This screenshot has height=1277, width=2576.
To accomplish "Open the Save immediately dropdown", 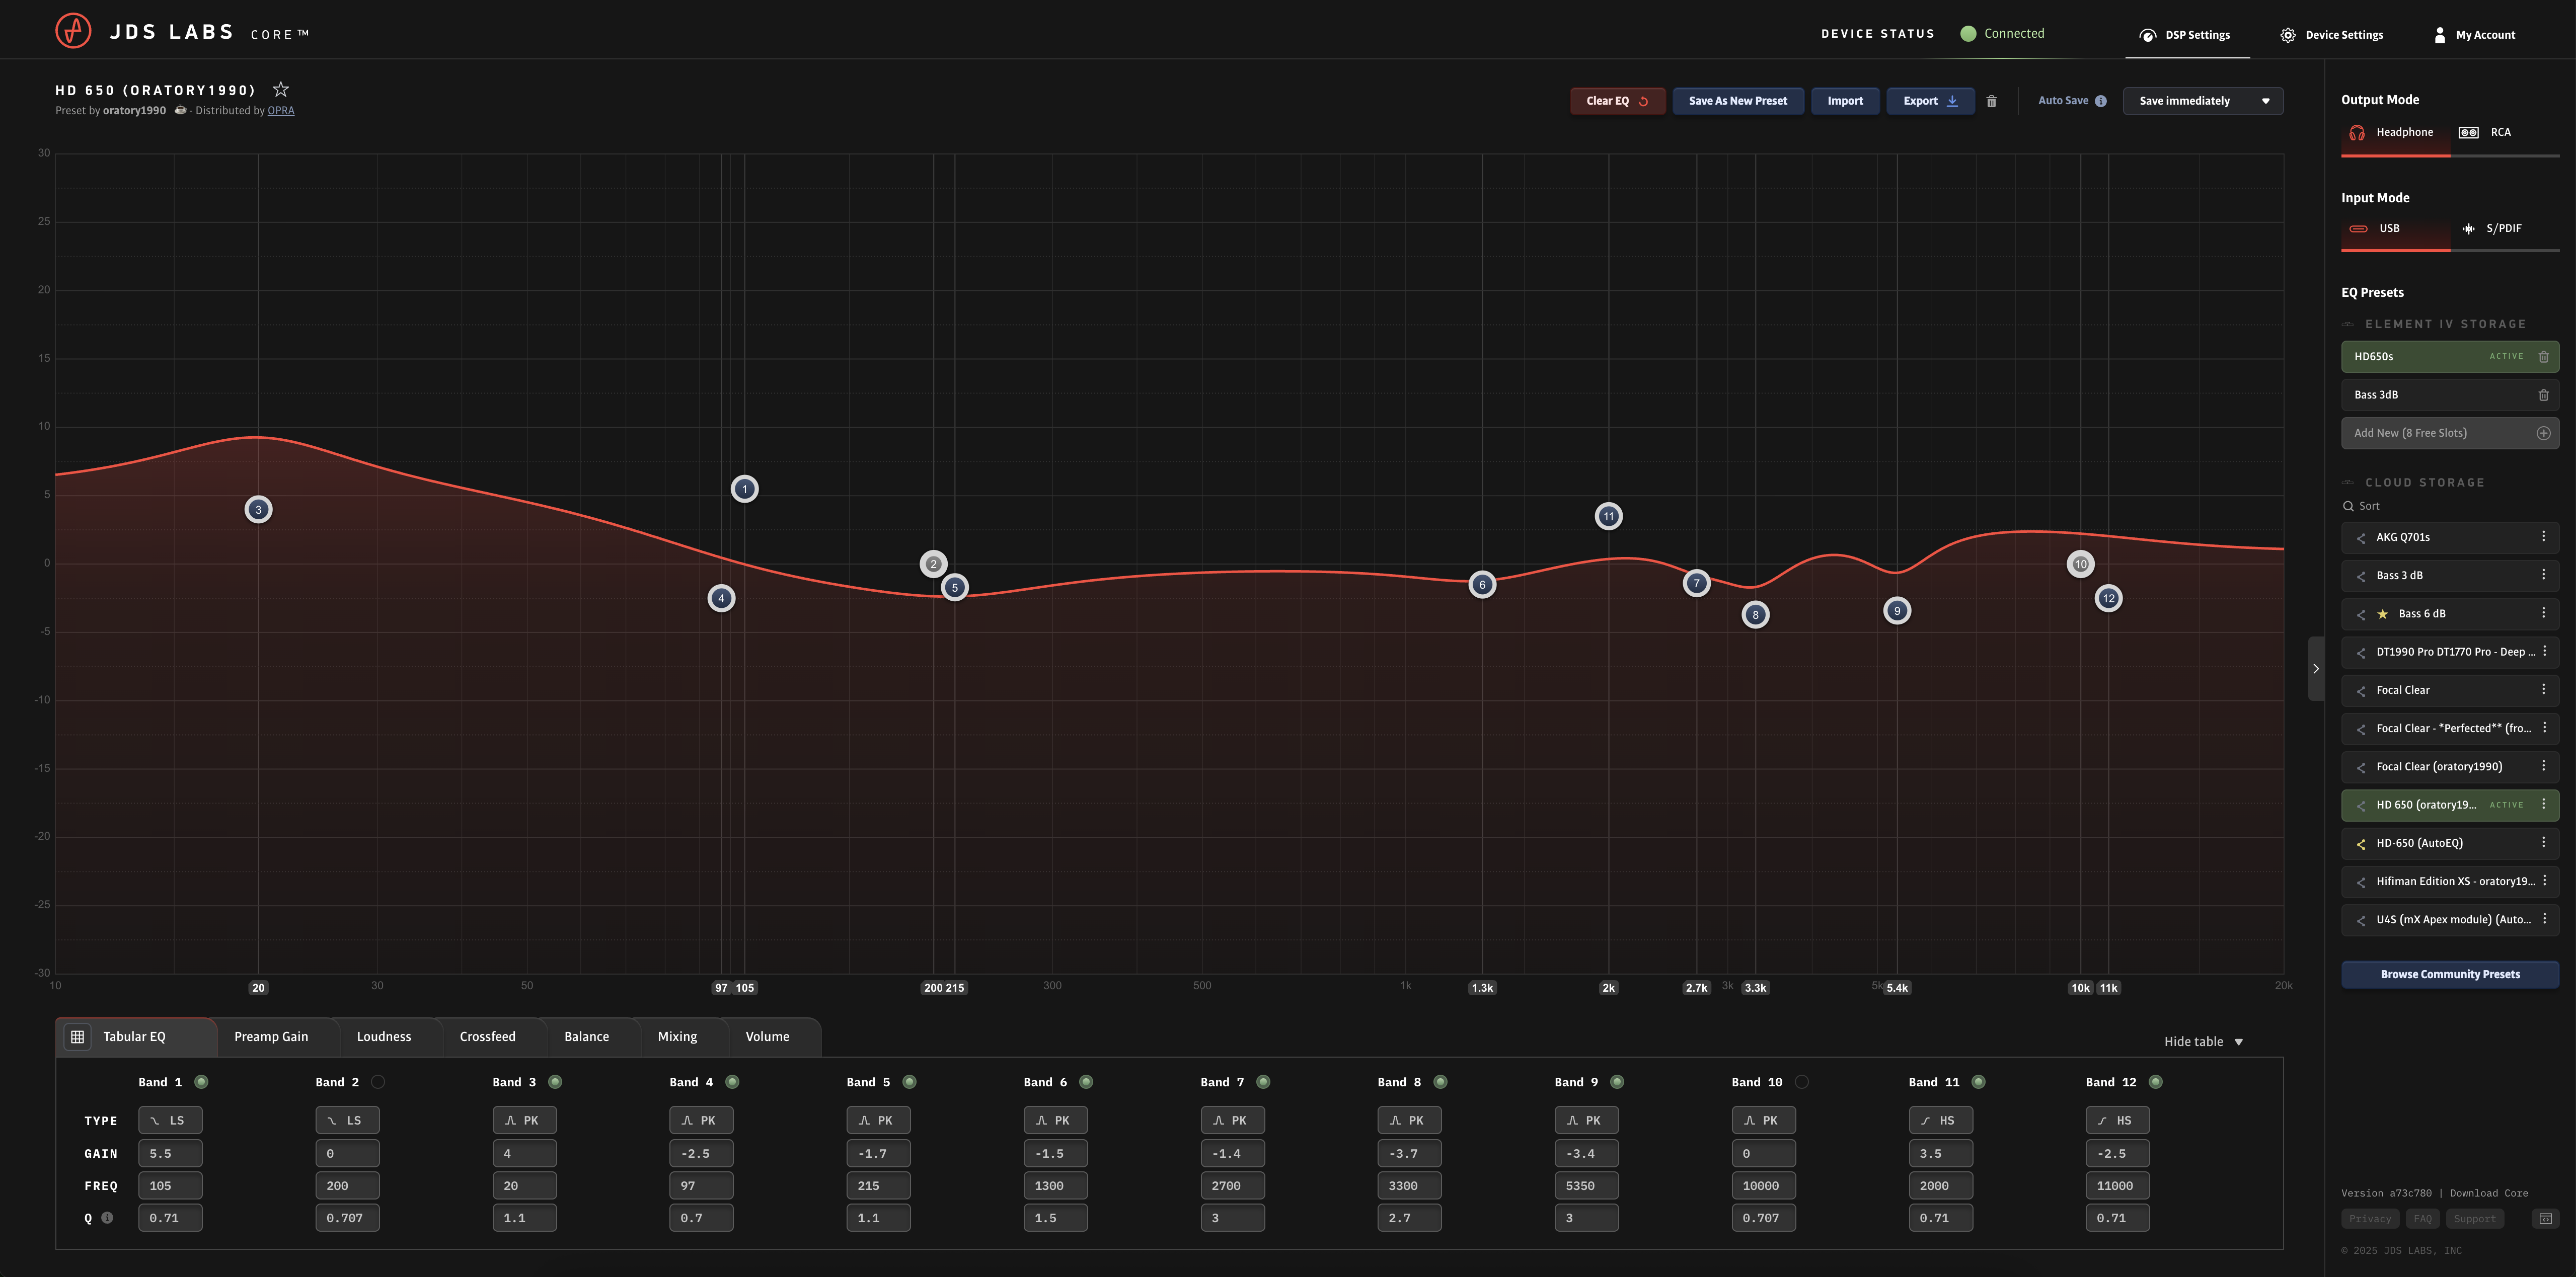I will (2202, 101).
